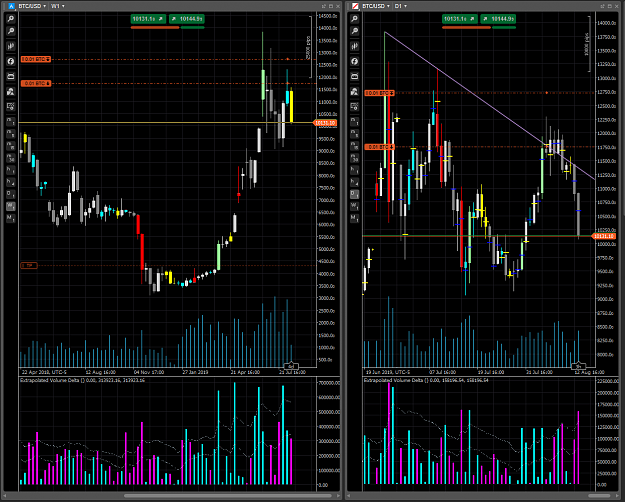Click the fifth toolbar icon in D1 chart

(354, 76)
